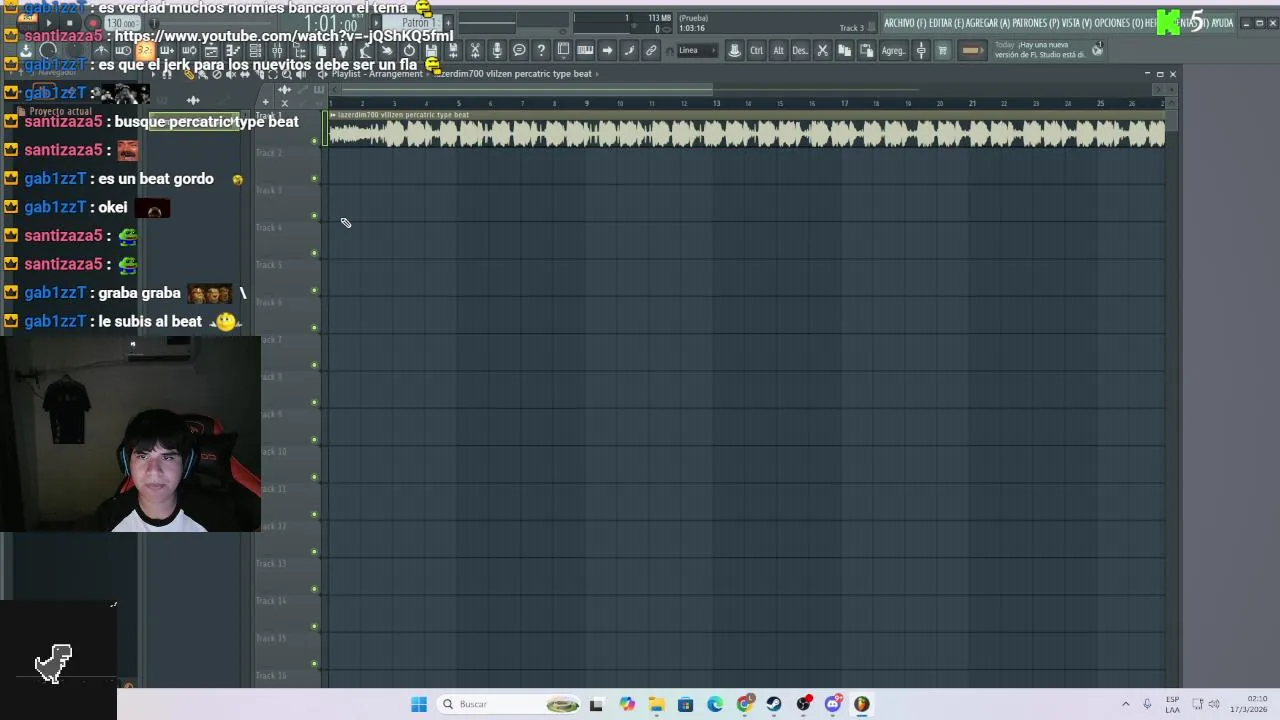Click the chain link icon

pos(651,50)
